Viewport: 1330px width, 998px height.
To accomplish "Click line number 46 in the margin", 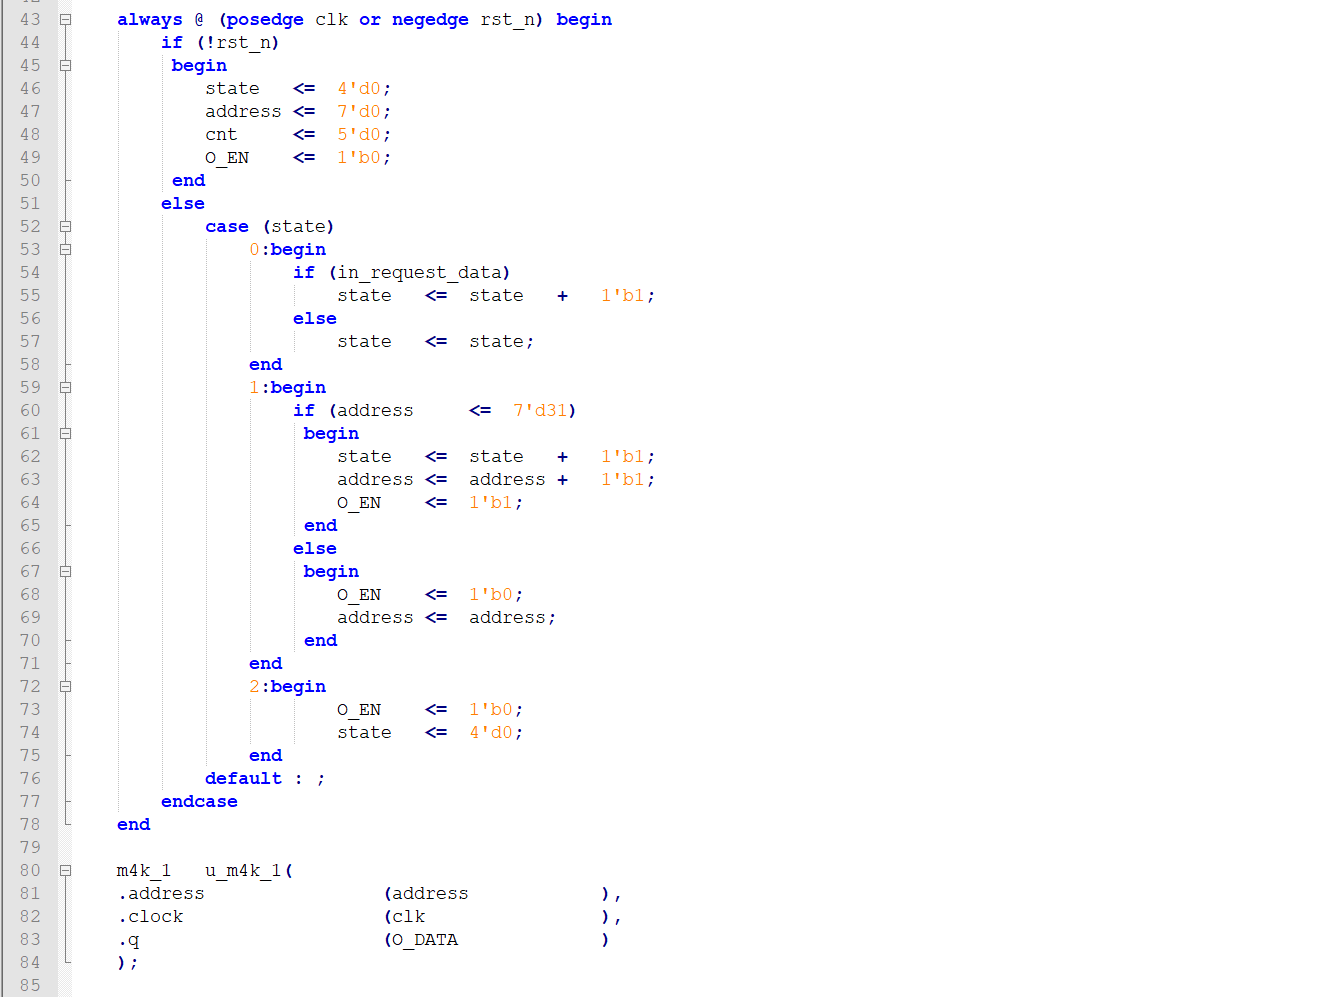I will (x=30, y=89).
